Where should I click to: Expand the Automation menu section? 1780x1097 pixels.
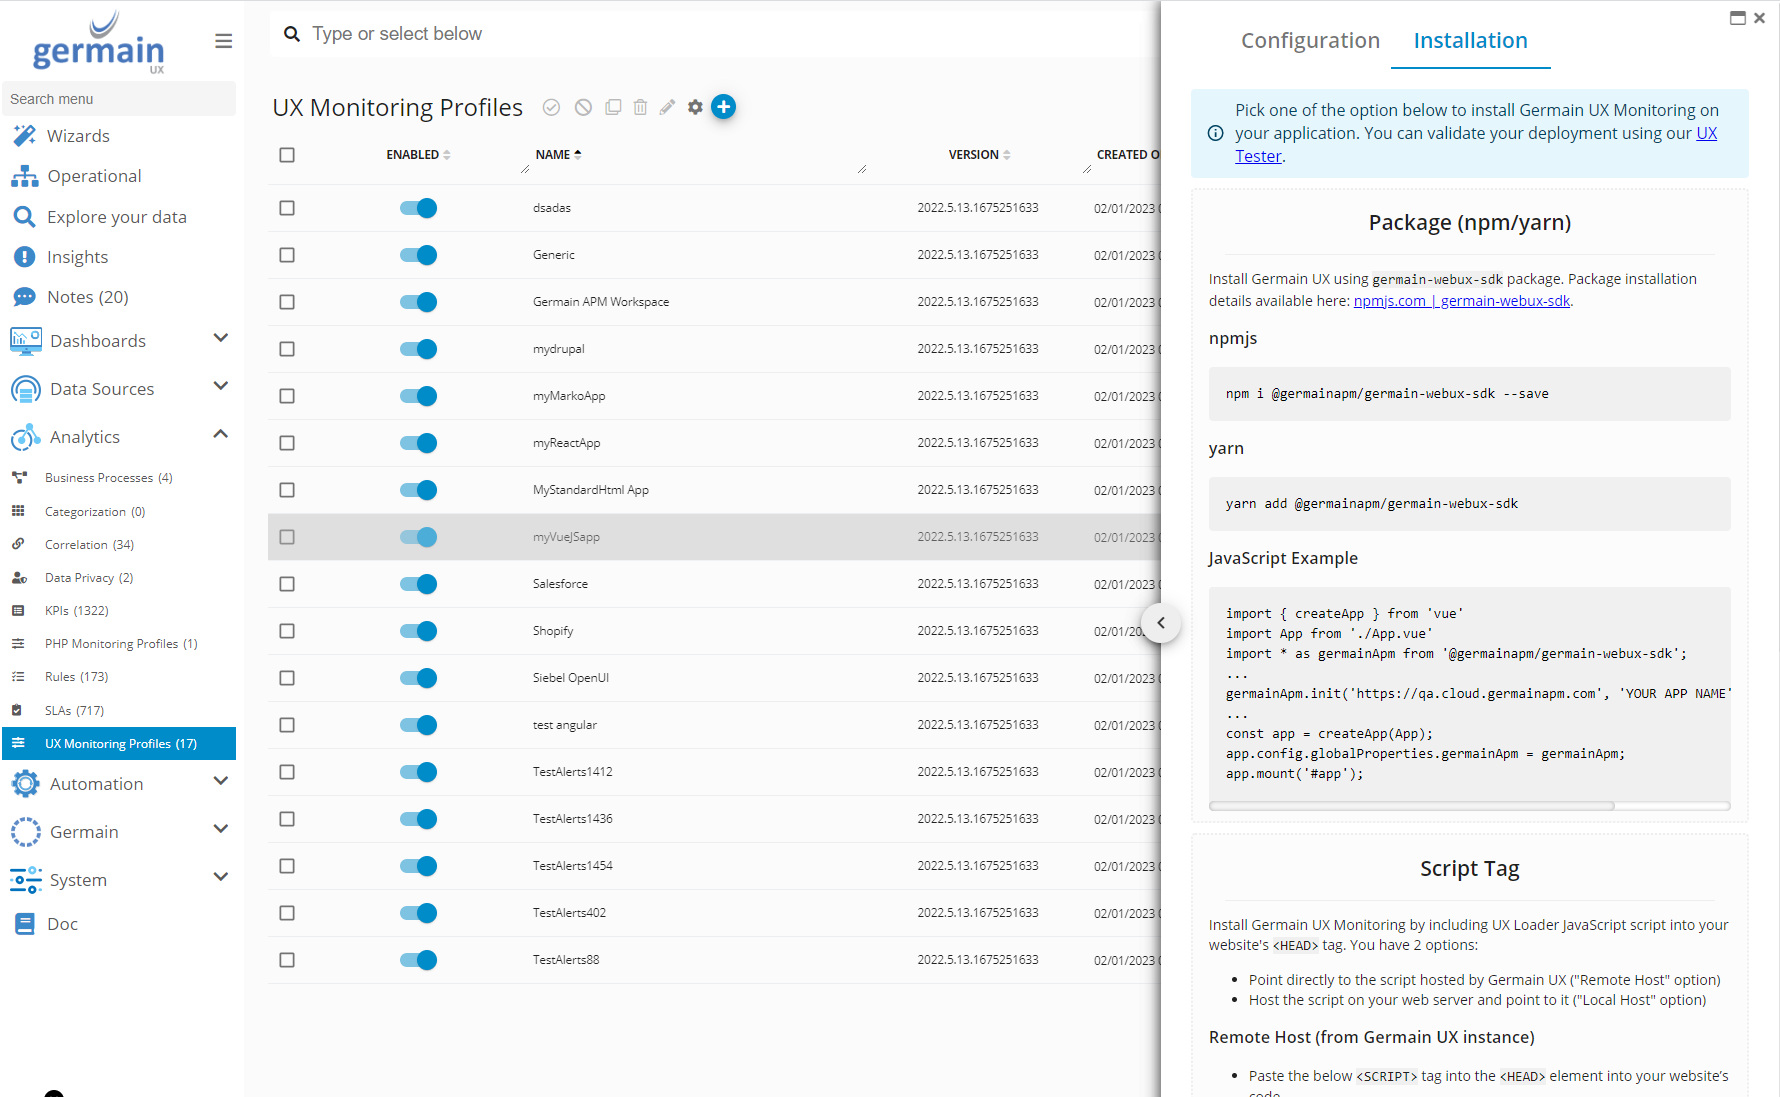tap(221, 782)
